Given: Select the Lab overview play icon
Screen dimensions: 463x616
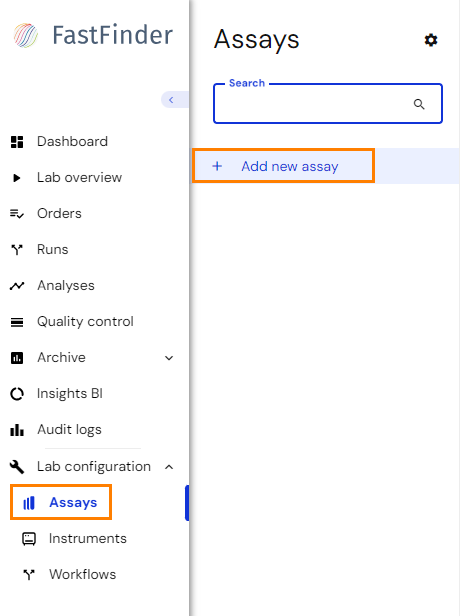Looking at the screenshot, I should 16,178.
